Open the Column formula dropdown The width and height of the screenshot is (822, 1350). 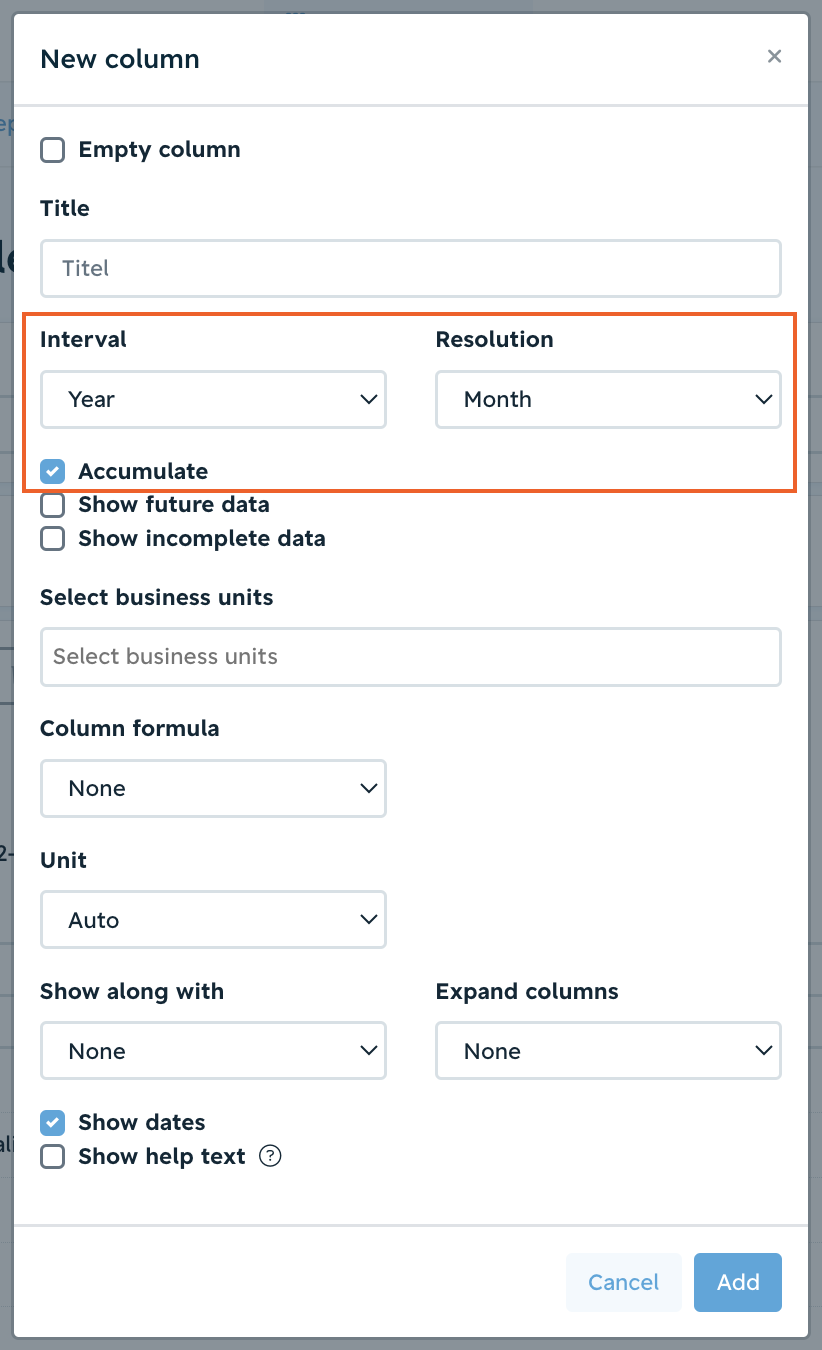tap(213, 789)
